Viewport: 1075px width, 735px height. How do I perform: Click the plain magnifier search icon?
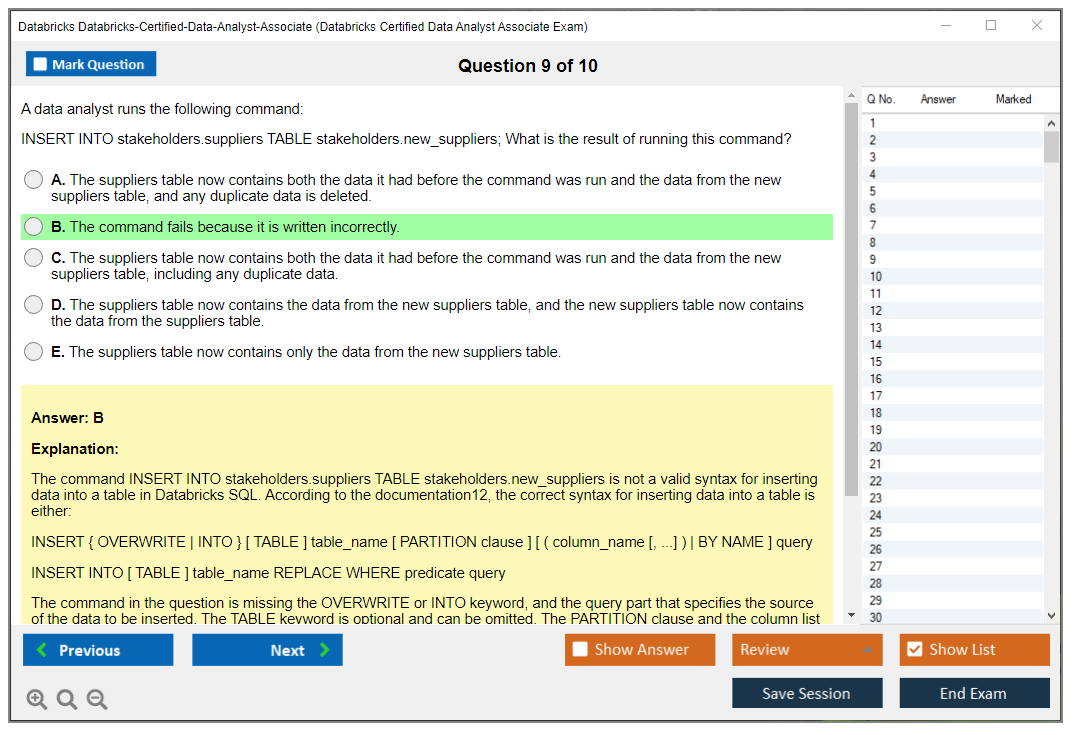(x=66, y=699)
